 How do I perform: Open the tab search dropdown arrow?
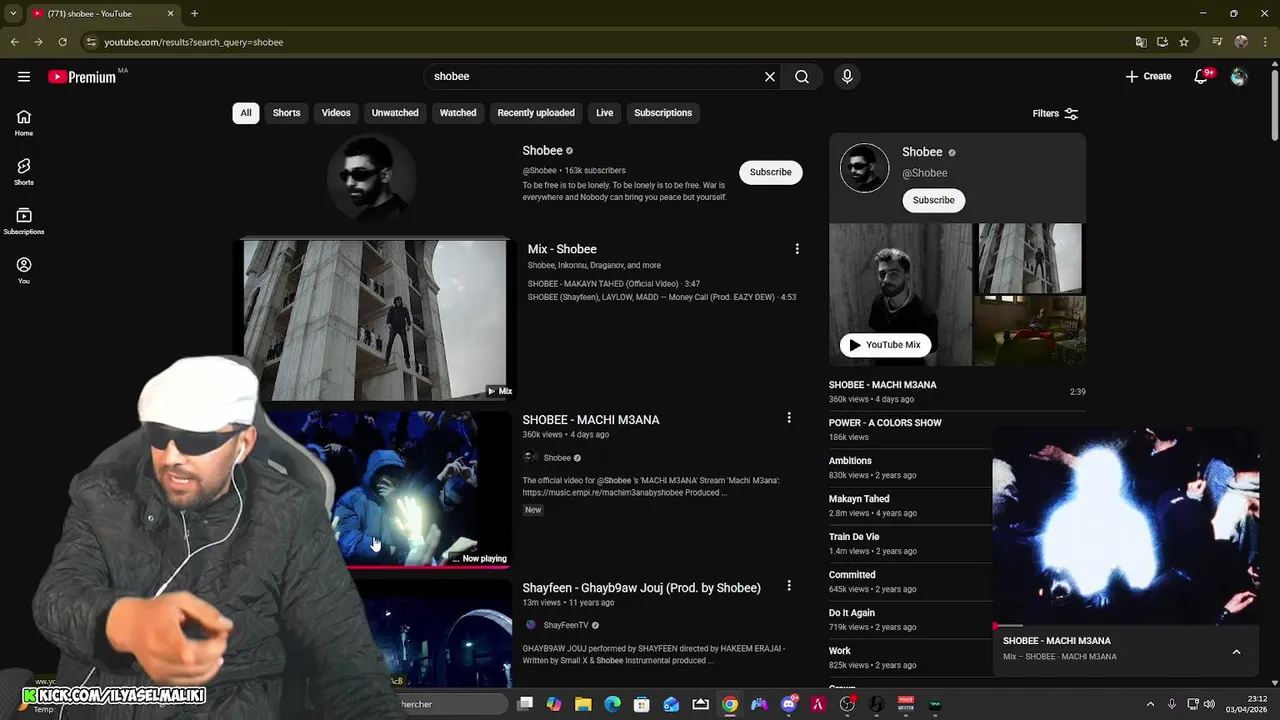coord(13,13)
